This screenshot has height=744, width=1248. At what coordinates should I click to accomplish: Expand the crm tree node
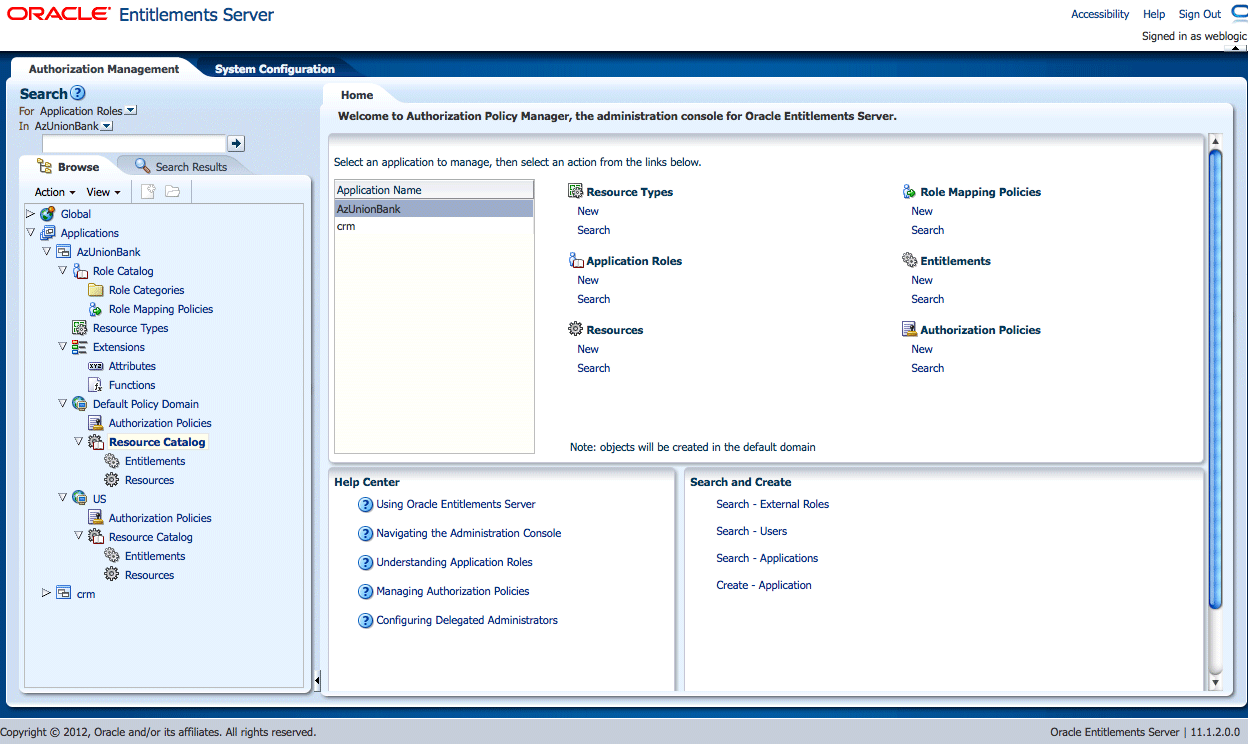pos(47,594)
